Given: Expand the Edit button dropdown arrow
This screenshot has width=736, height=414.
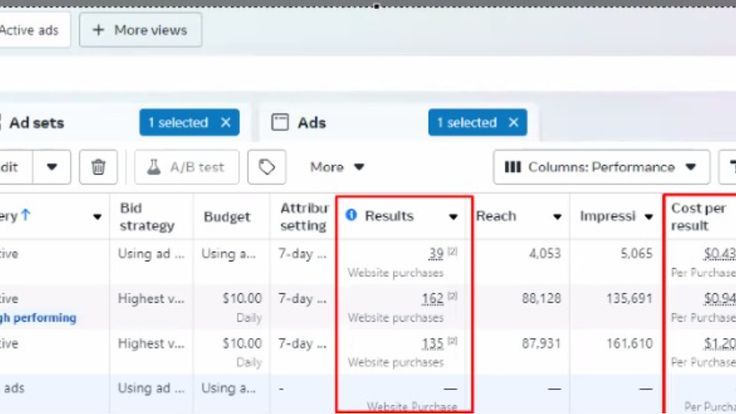Looking at the screenshot, I should [52, 167].
